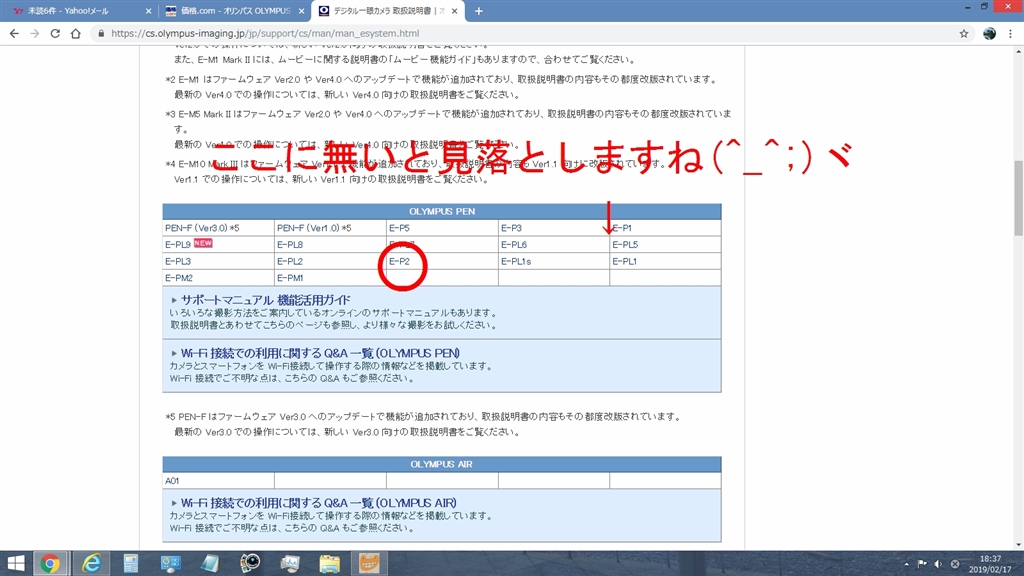Show hidden system tray icons
This screenshot has width=1024, height=576.
pyautogui.click(x=906, y=564)
